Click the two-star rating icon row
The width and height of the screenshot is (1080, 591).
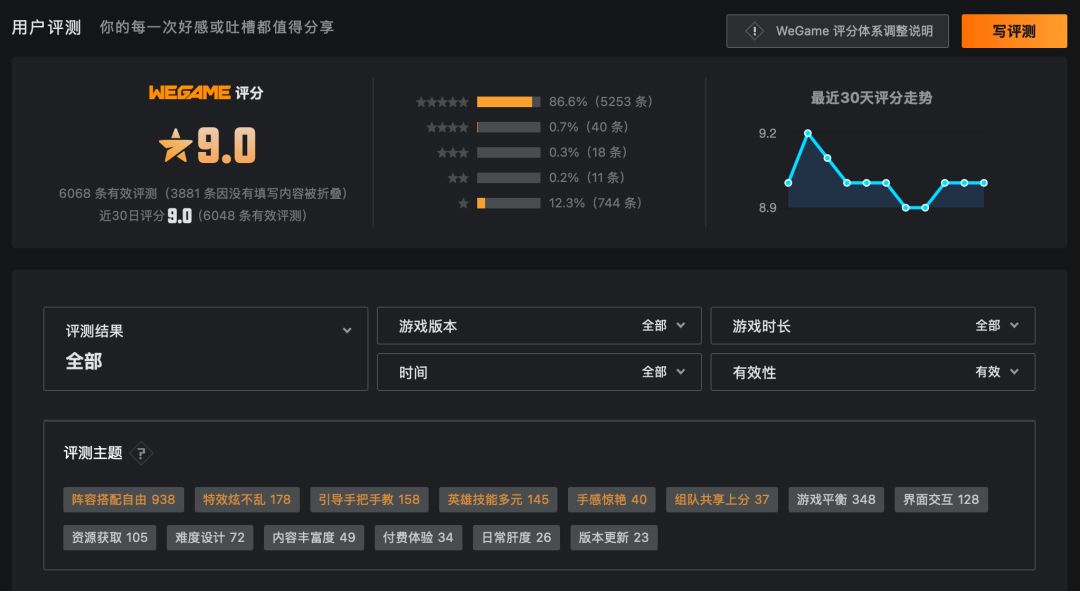click(458, 178)
